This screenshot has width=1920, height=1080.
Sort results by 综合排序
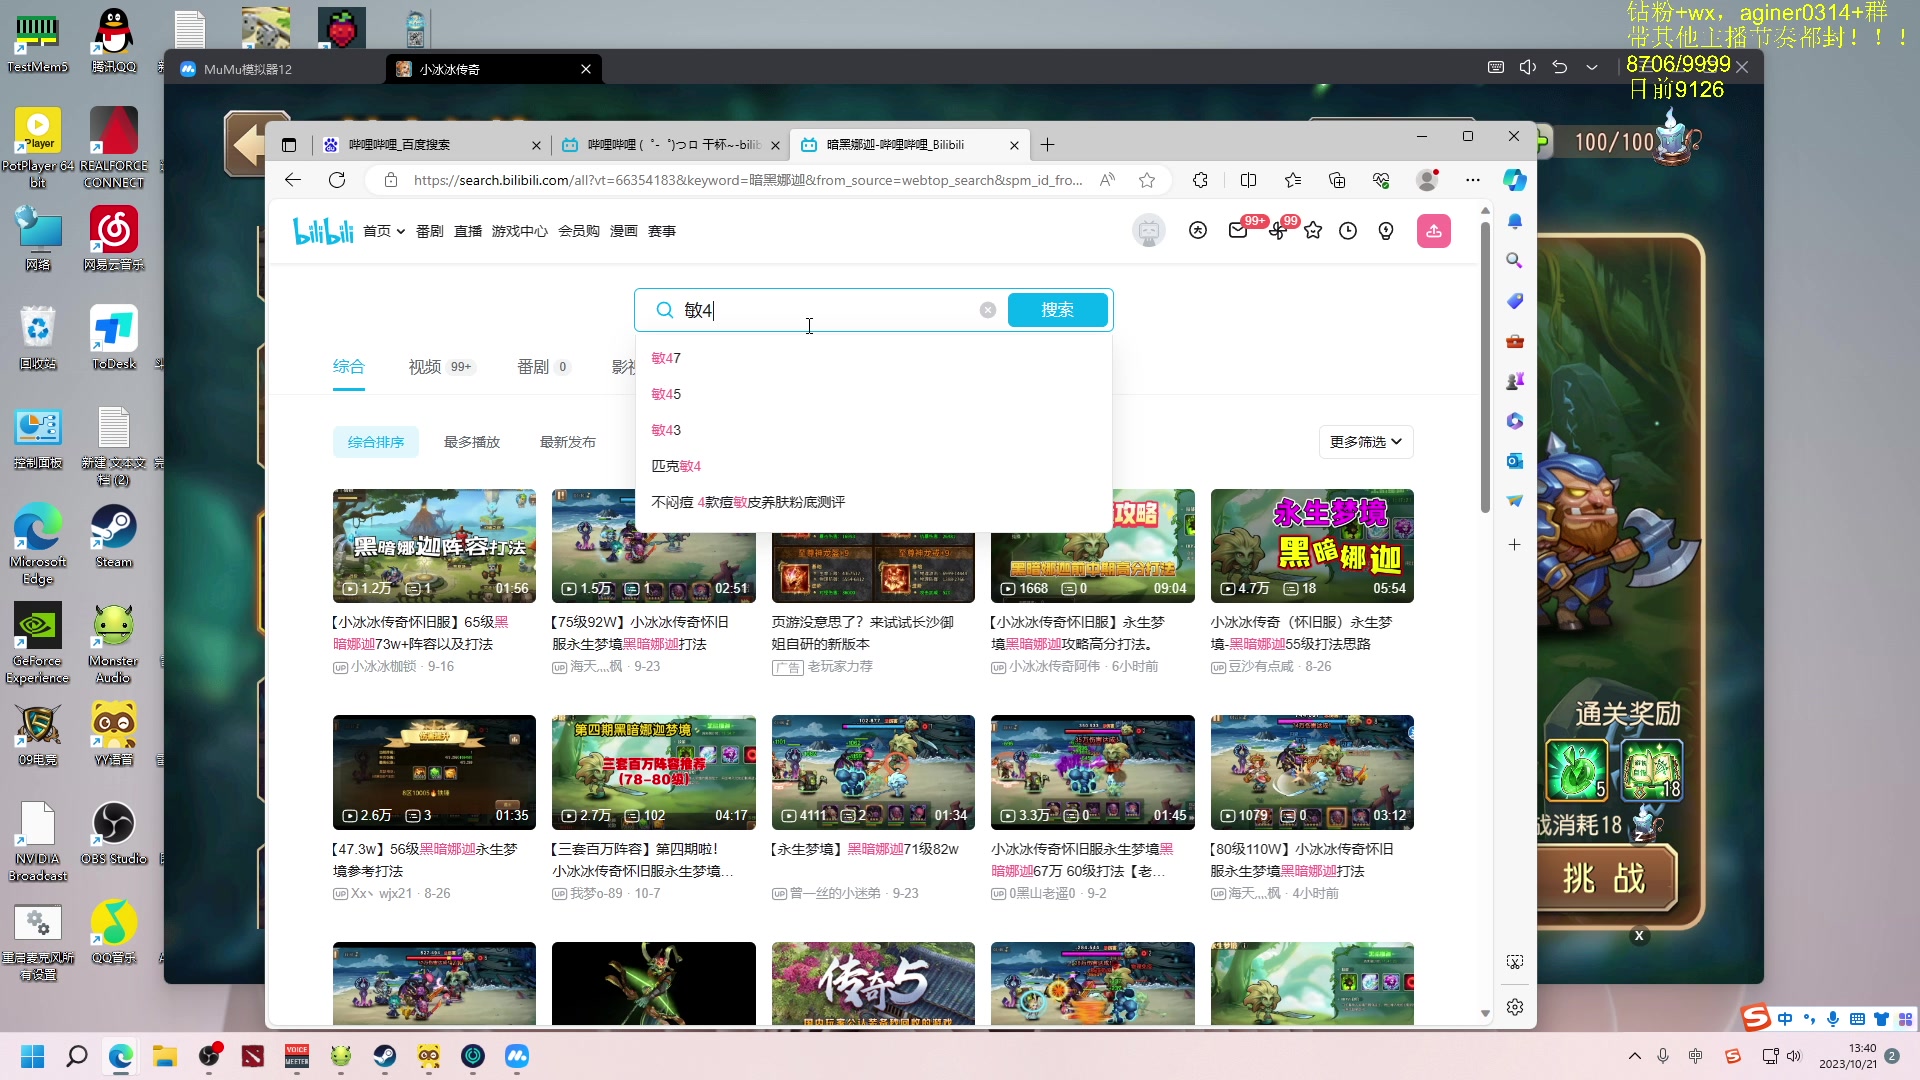(376, 442)
